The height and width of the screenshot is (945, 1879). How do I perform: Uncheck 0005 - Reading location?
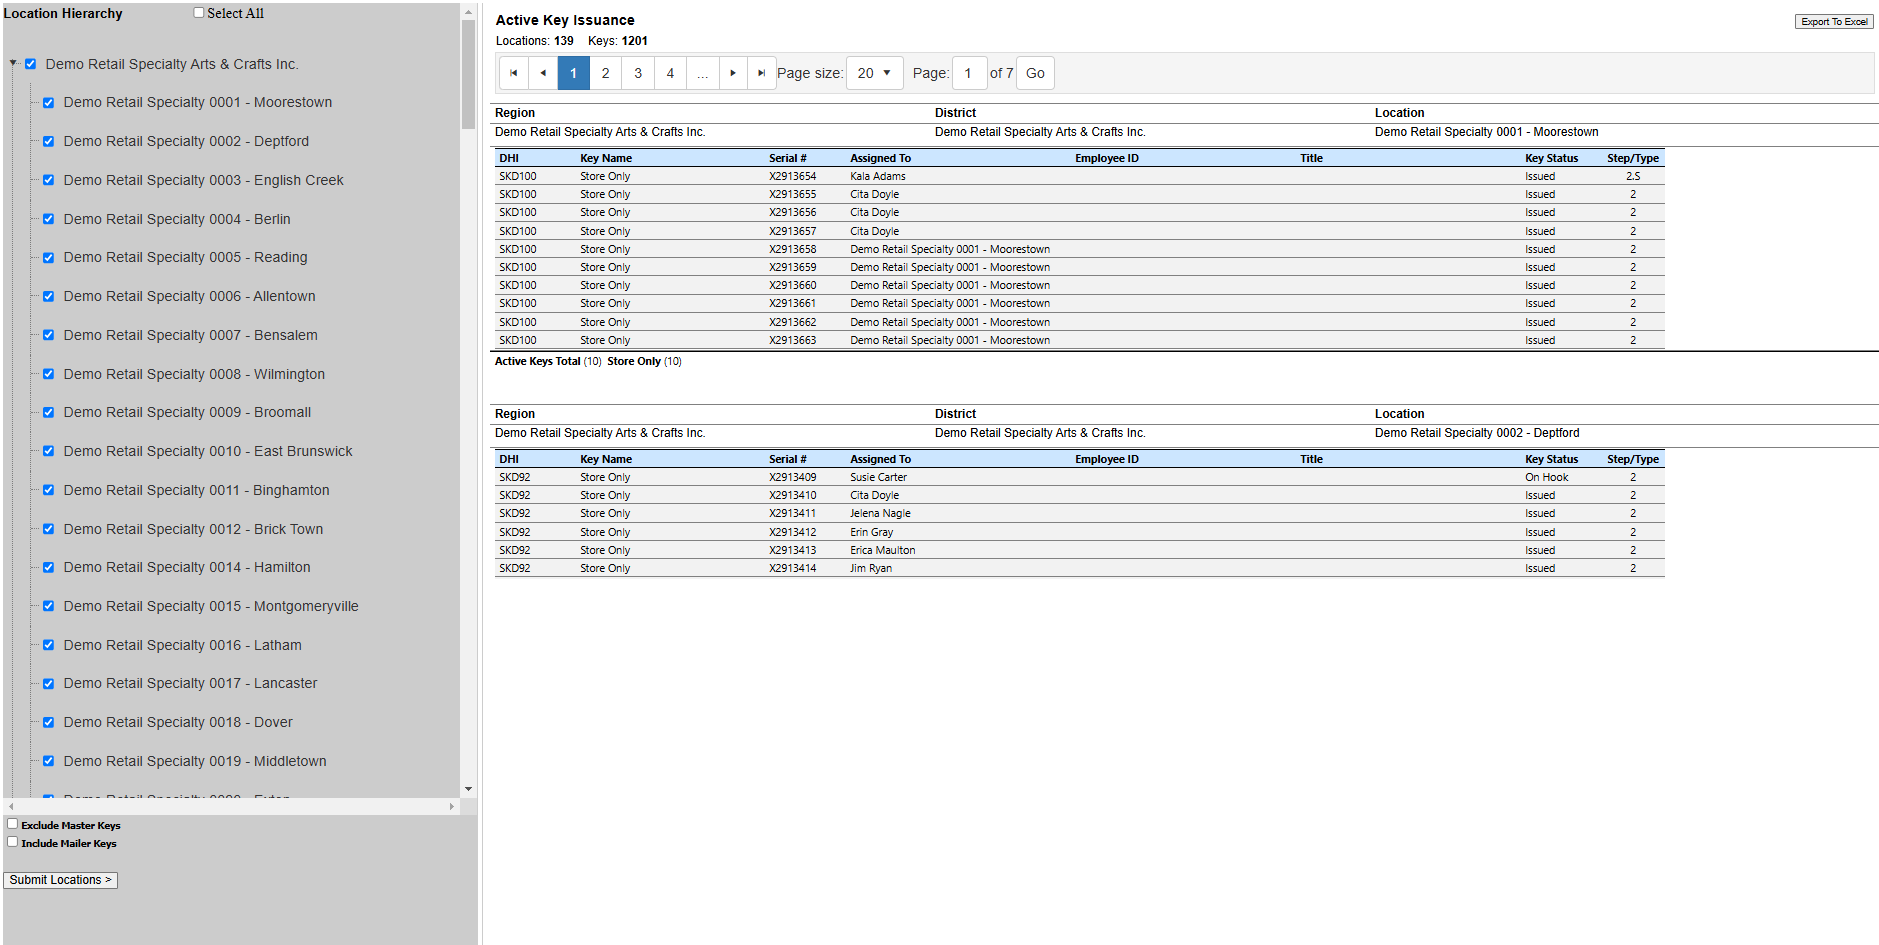coord(48,258)
